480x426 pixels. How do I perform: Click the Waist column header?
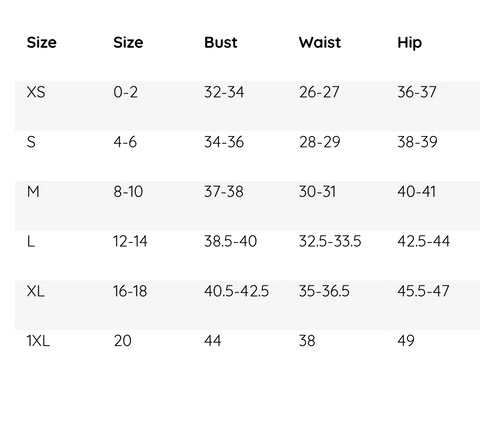click(x=320, y=42)
